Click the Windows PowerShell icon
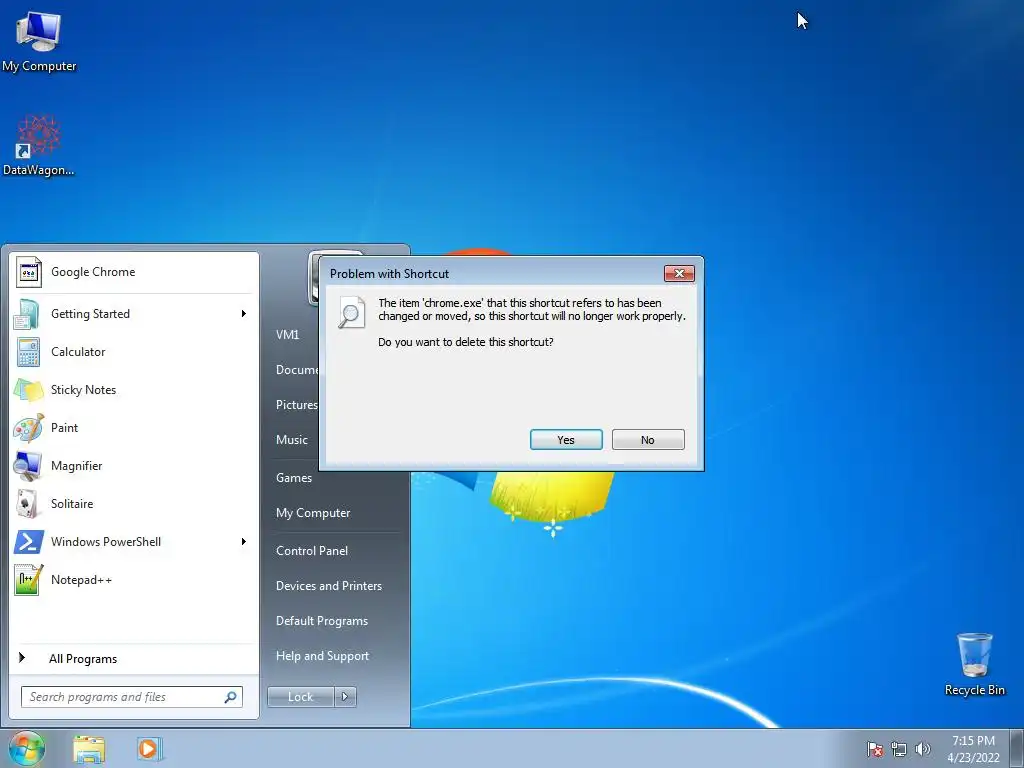1024x768 pixels. click(x=29, y=541)
